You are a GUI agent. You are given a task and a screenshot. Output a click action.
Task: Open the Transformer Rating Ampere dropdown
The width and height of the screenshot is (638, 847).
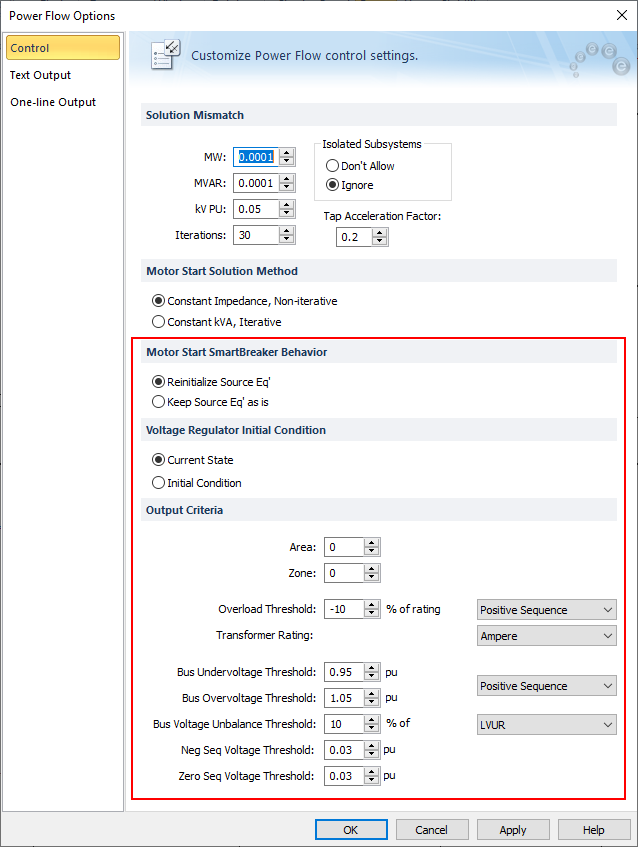tap(547, 636)
